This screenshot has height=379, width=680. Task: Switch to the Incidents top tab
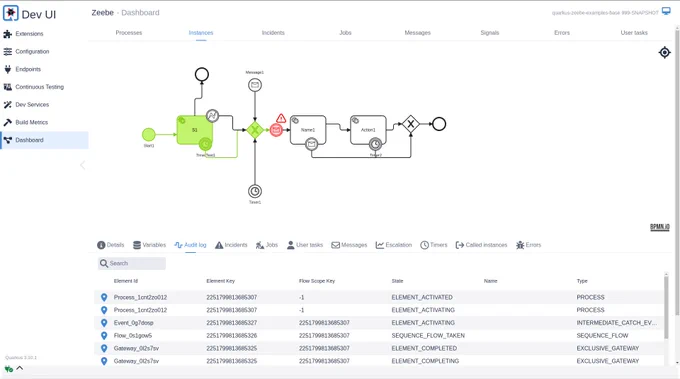(x=273, y=33)
